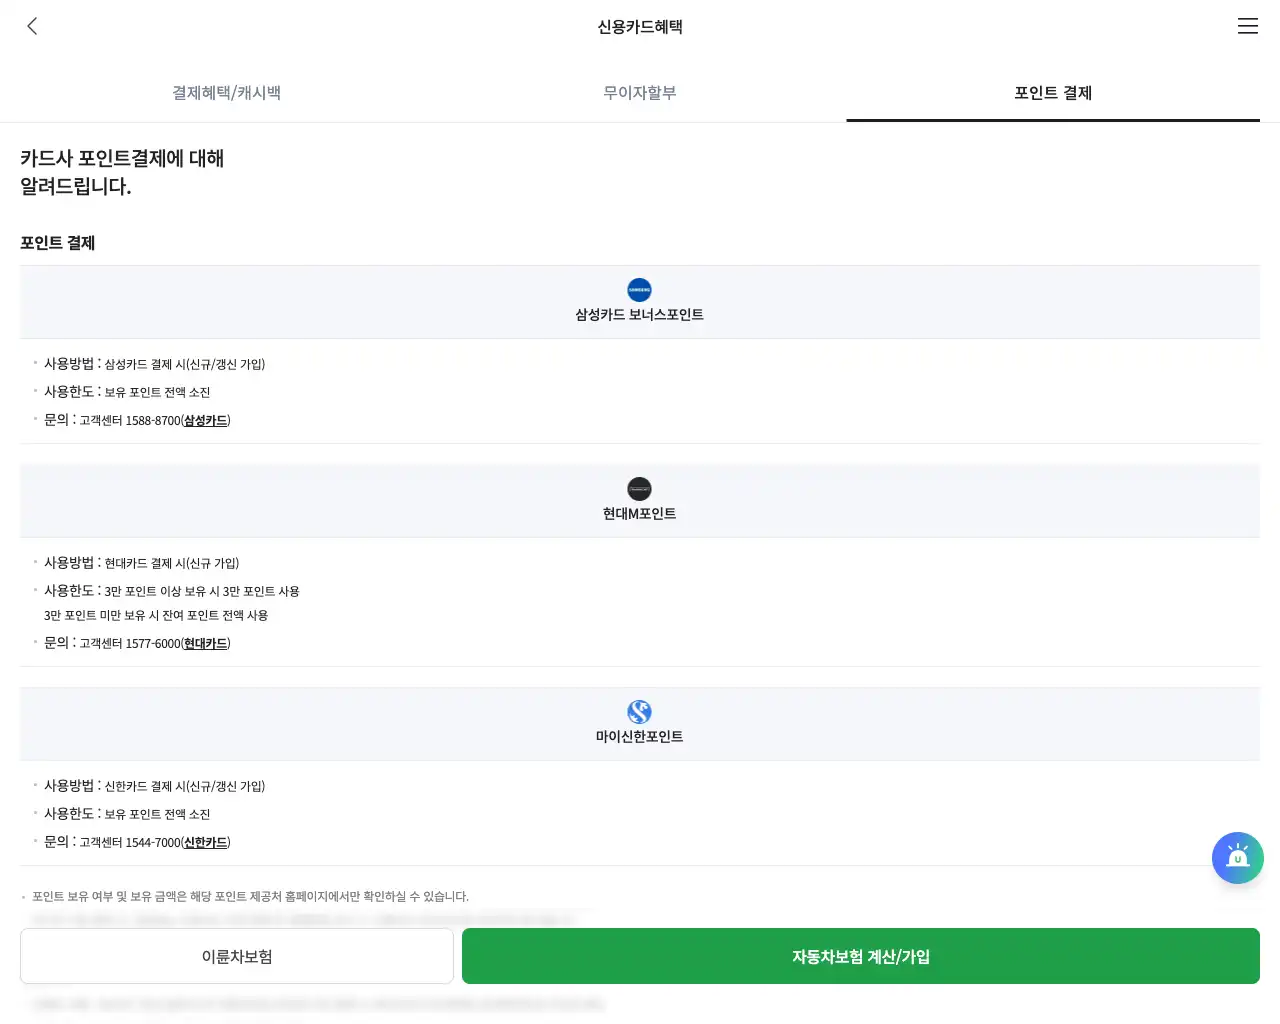The width and height of the screenshot is (1280, 1024).
Task: Click the 마이신한포인트 blue logo icon
Action: (x=639, y=713)
